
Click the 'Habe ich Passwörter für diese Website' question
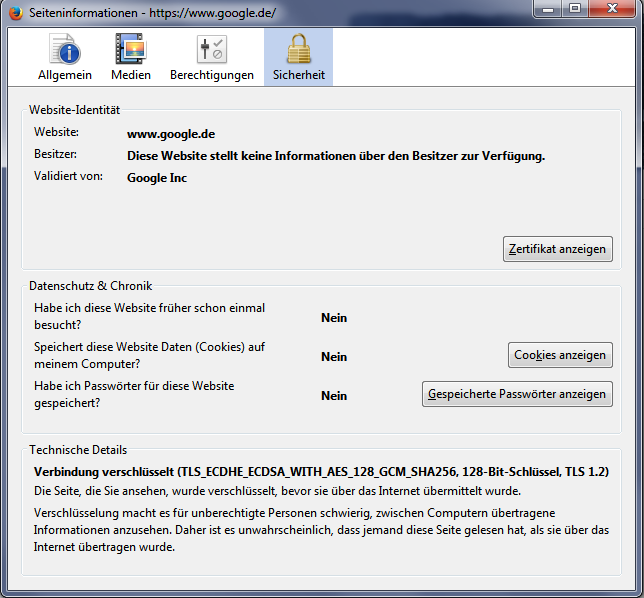134,394
